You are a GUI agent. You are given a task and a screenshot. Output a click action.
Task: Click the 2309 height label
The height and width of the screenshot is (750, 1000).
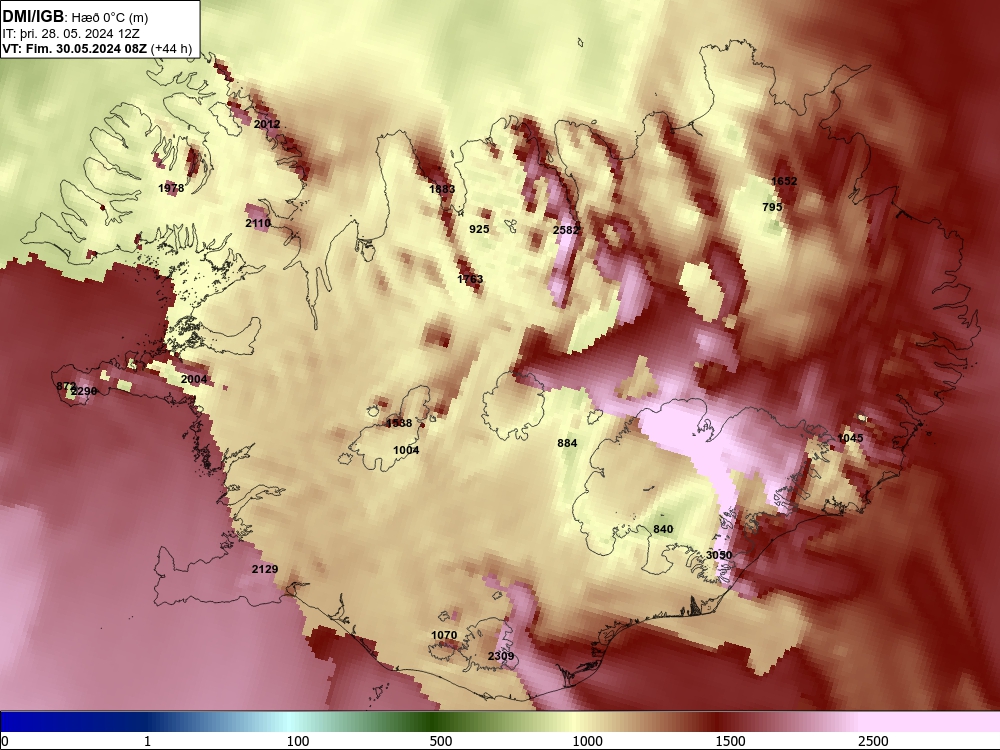pyautogui.click(x=501, y=656)
